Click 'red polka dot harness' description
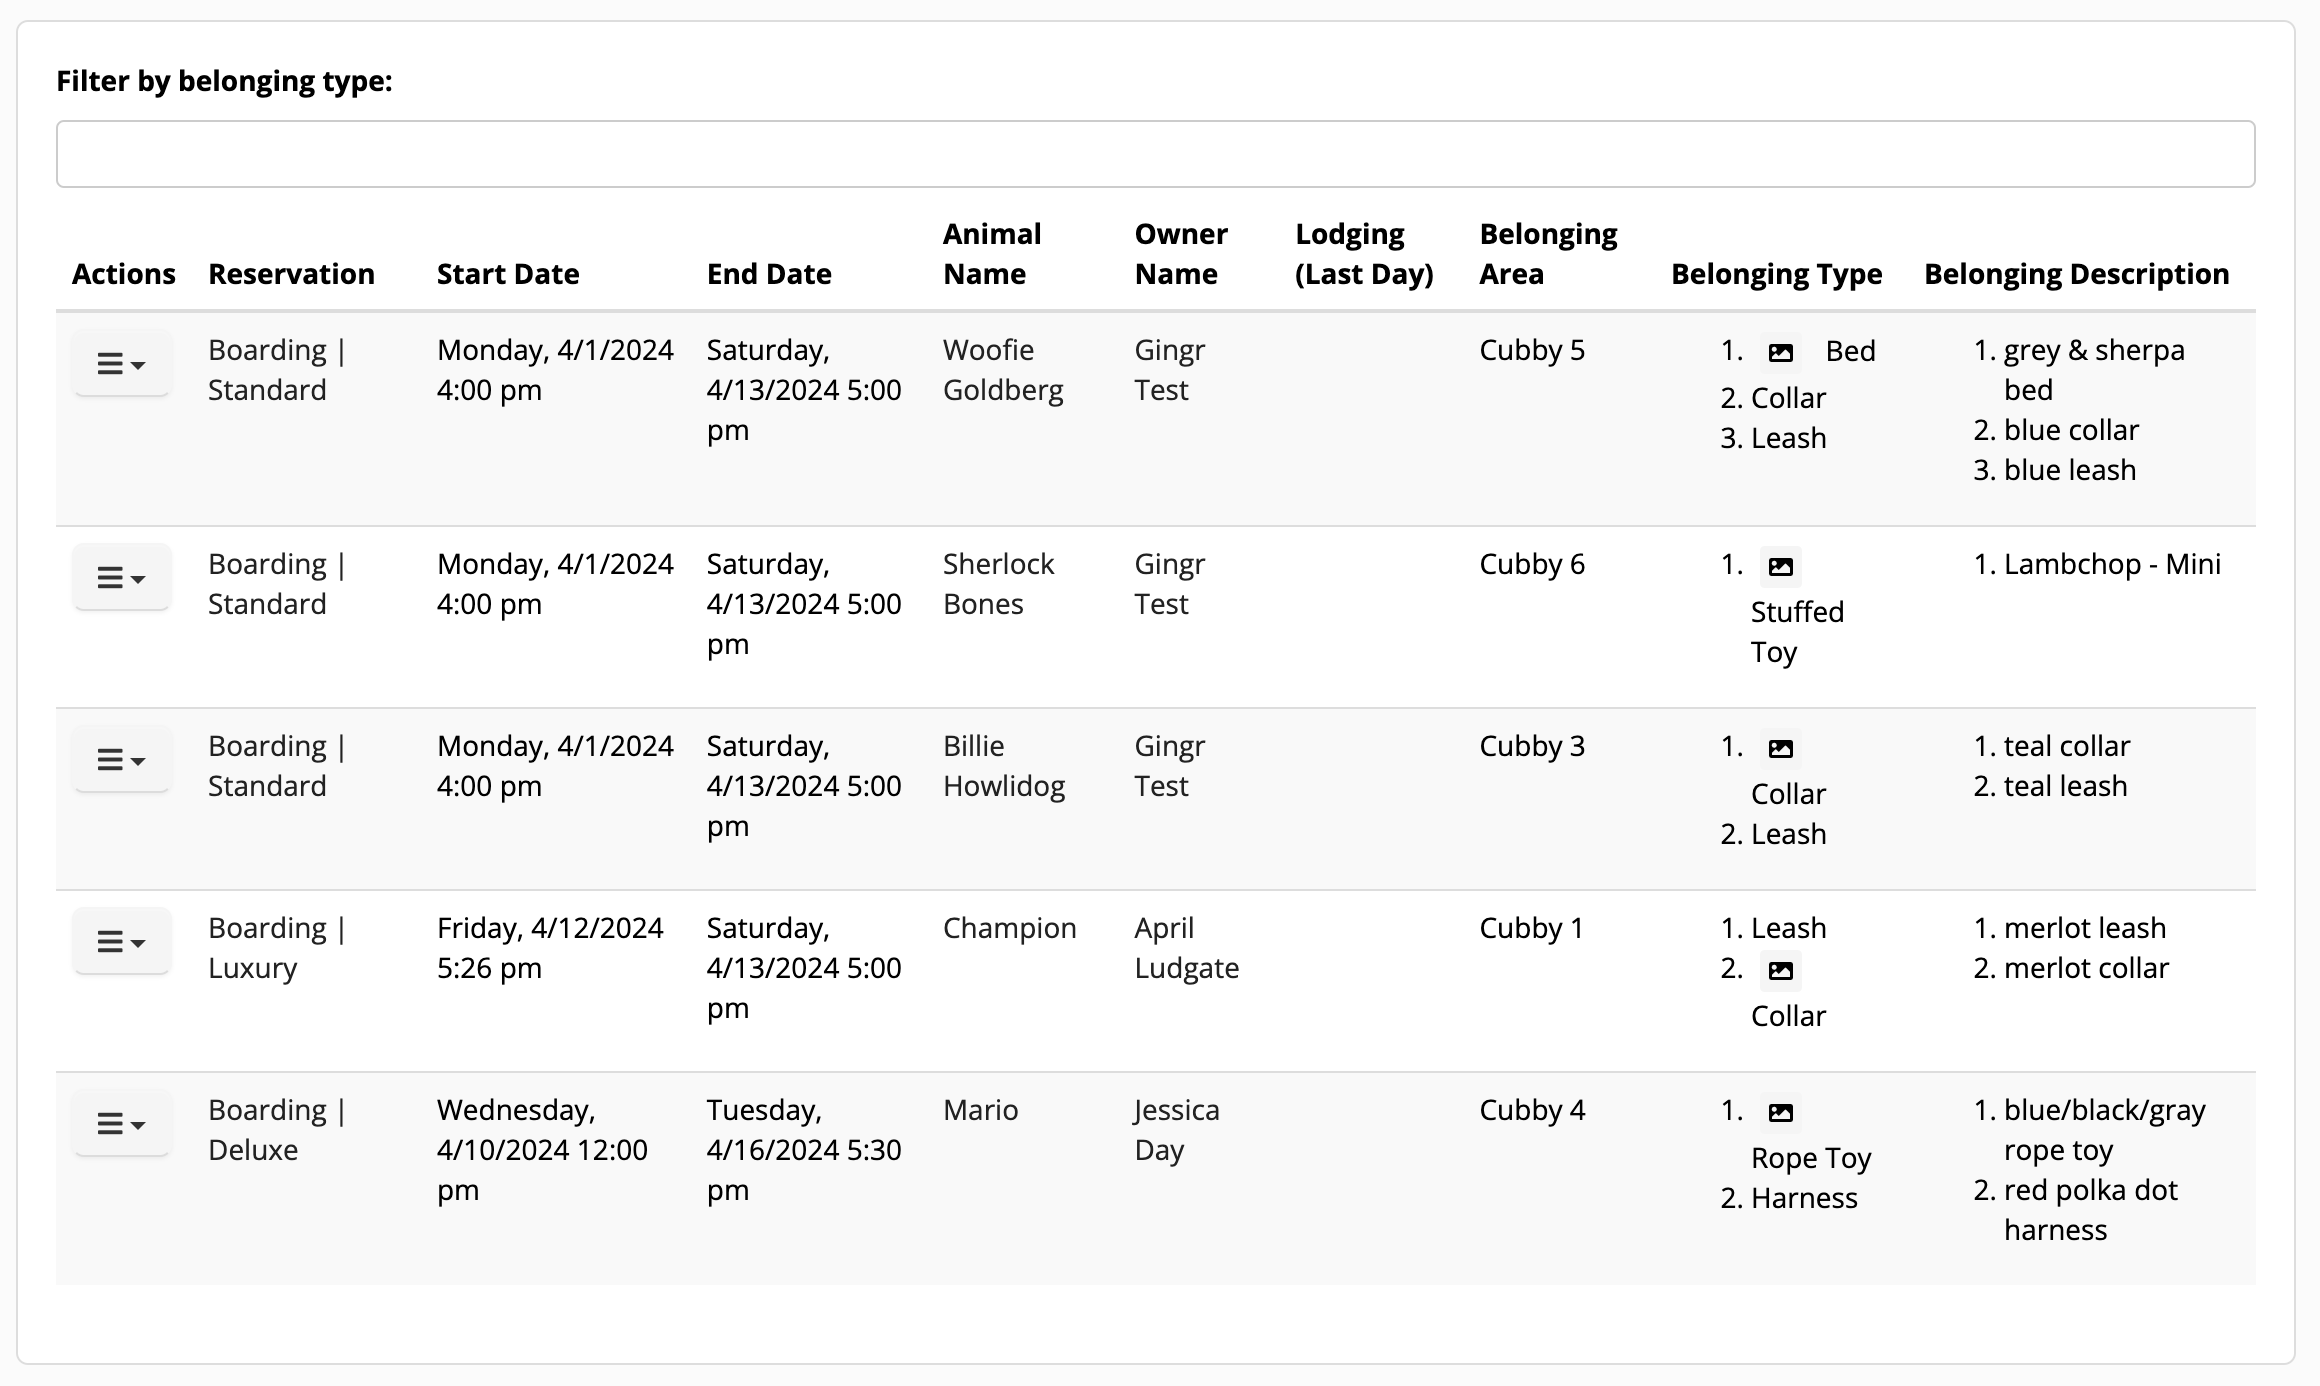The height and width of the screenshot is (1386, 2320). 2091,1210
